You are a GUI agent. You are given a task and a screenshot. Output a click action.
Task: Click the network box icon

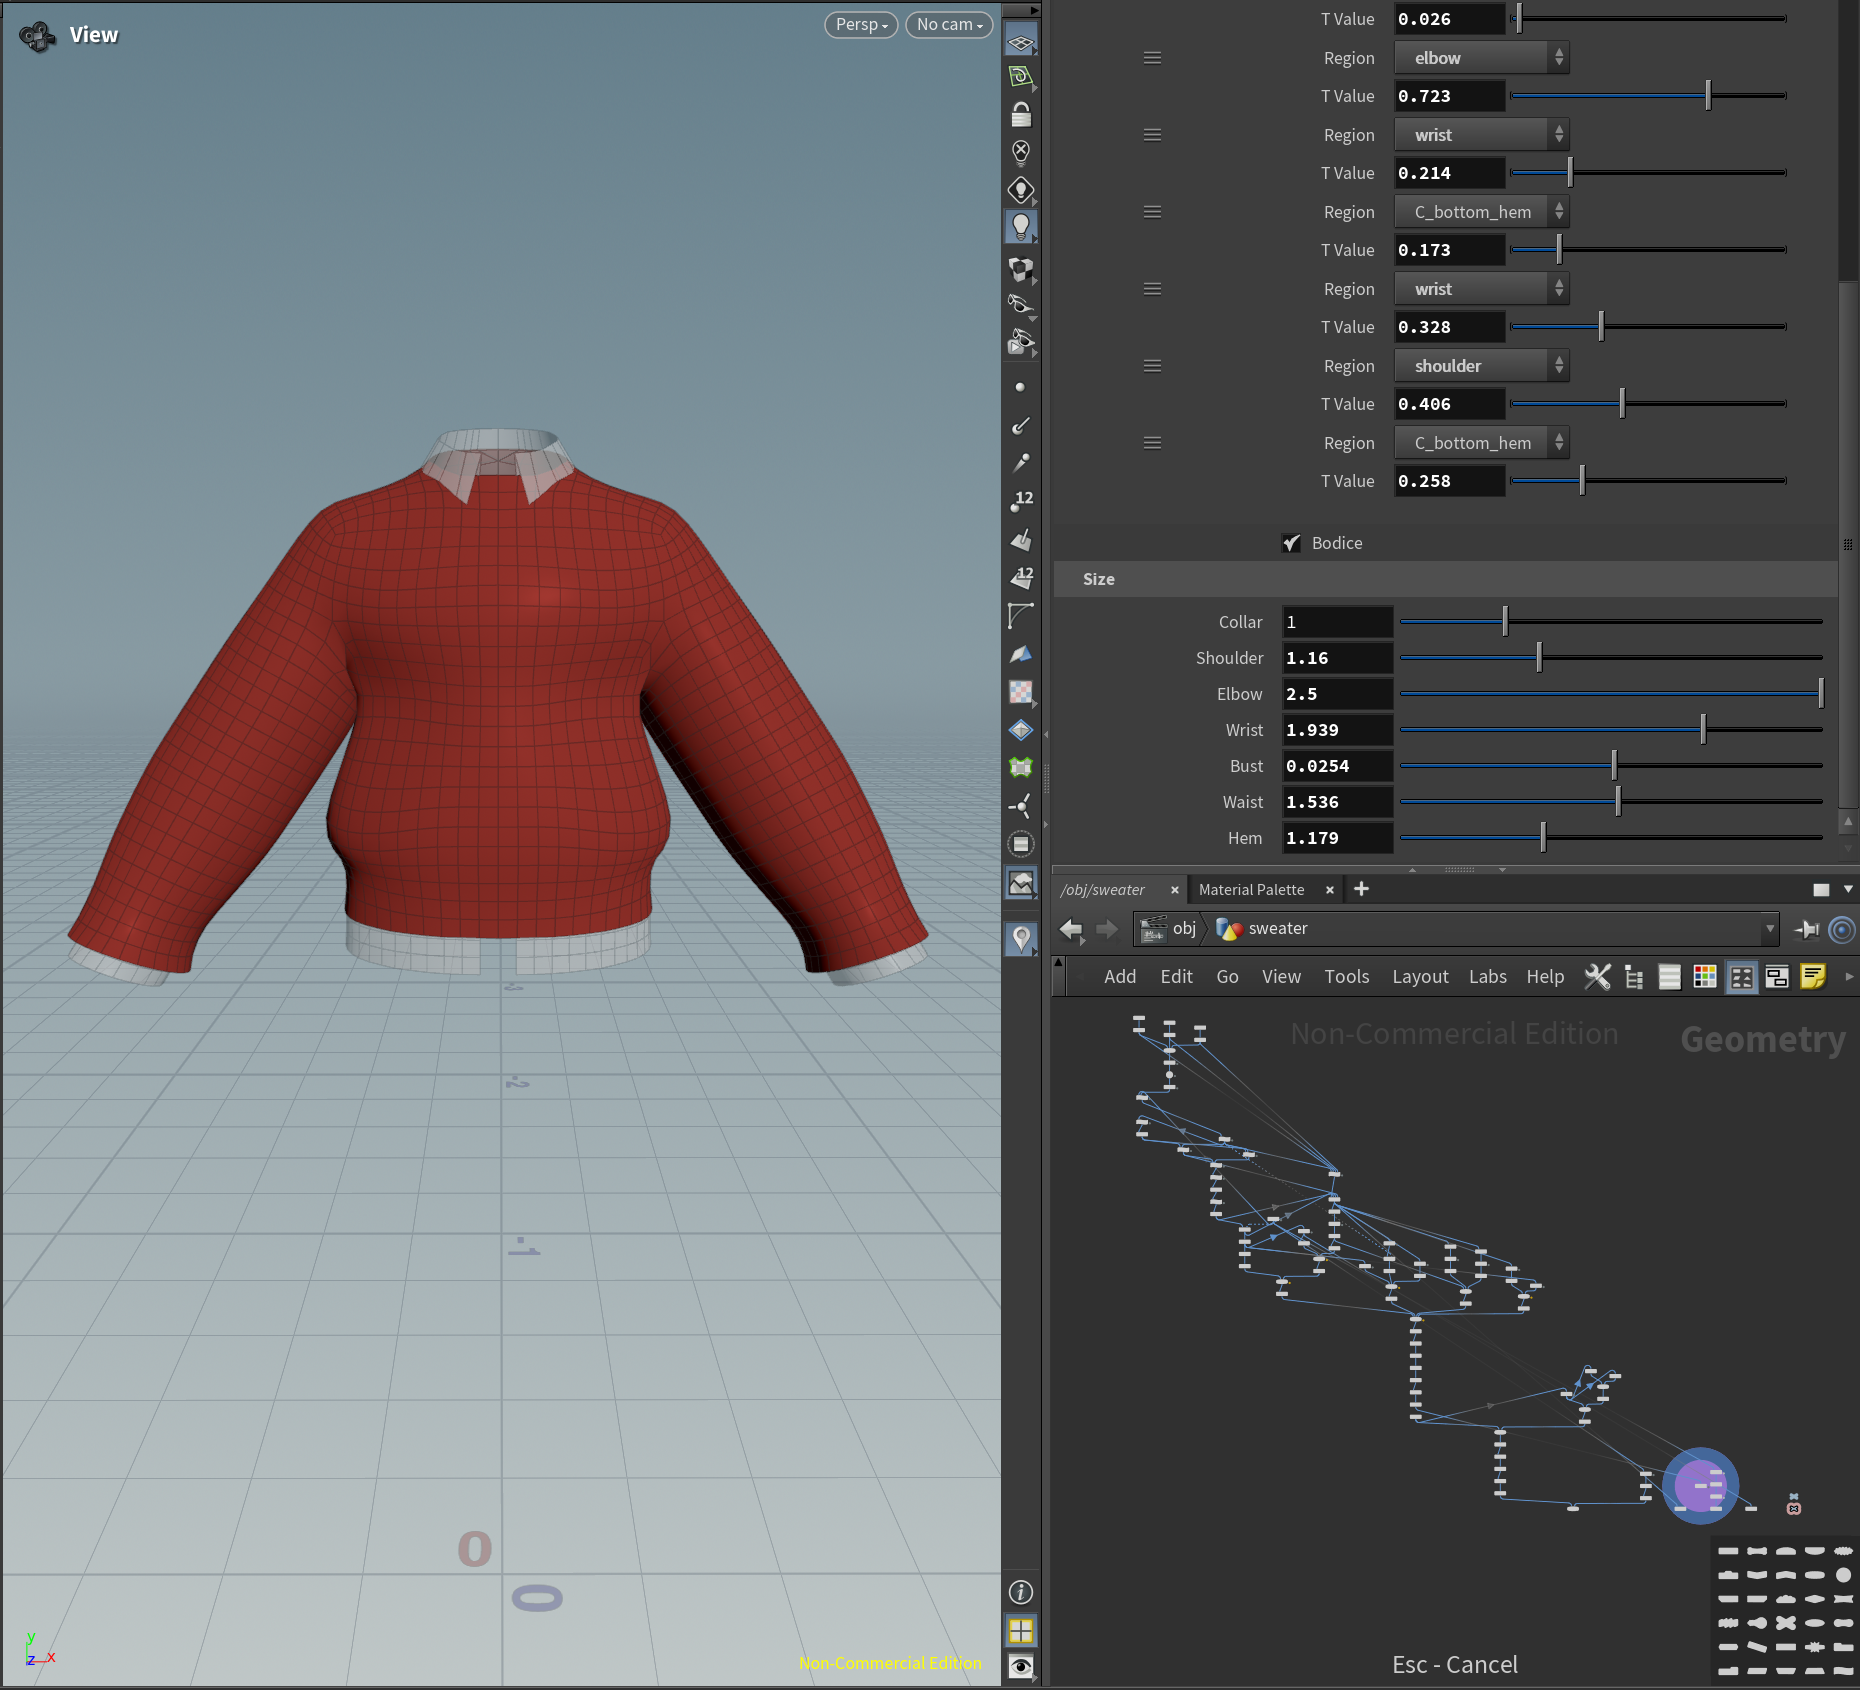coord(1777,976)
